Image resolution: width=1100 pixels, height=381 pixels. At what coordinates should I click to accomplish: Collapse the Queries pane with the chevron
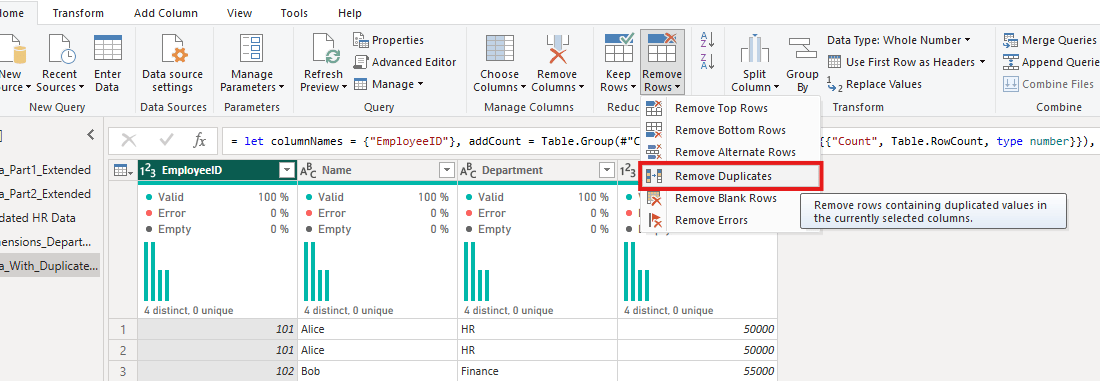coord(90,134)
